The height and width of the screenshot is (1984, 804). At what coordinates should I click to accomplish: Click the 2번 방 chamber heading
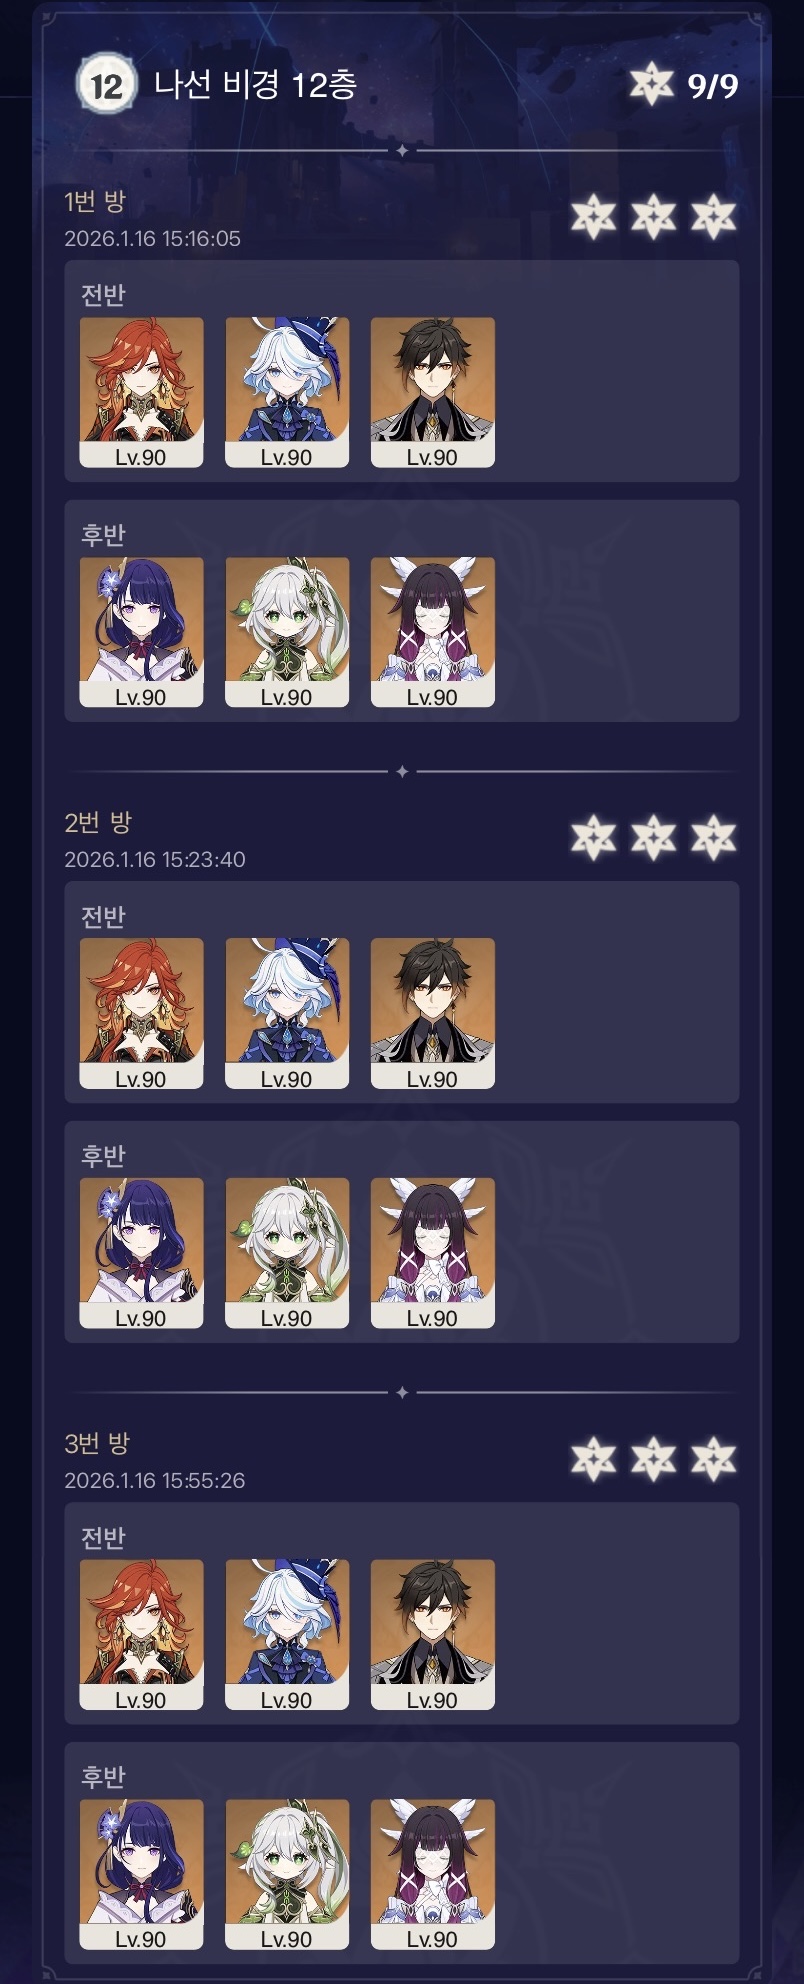[98, 823]
